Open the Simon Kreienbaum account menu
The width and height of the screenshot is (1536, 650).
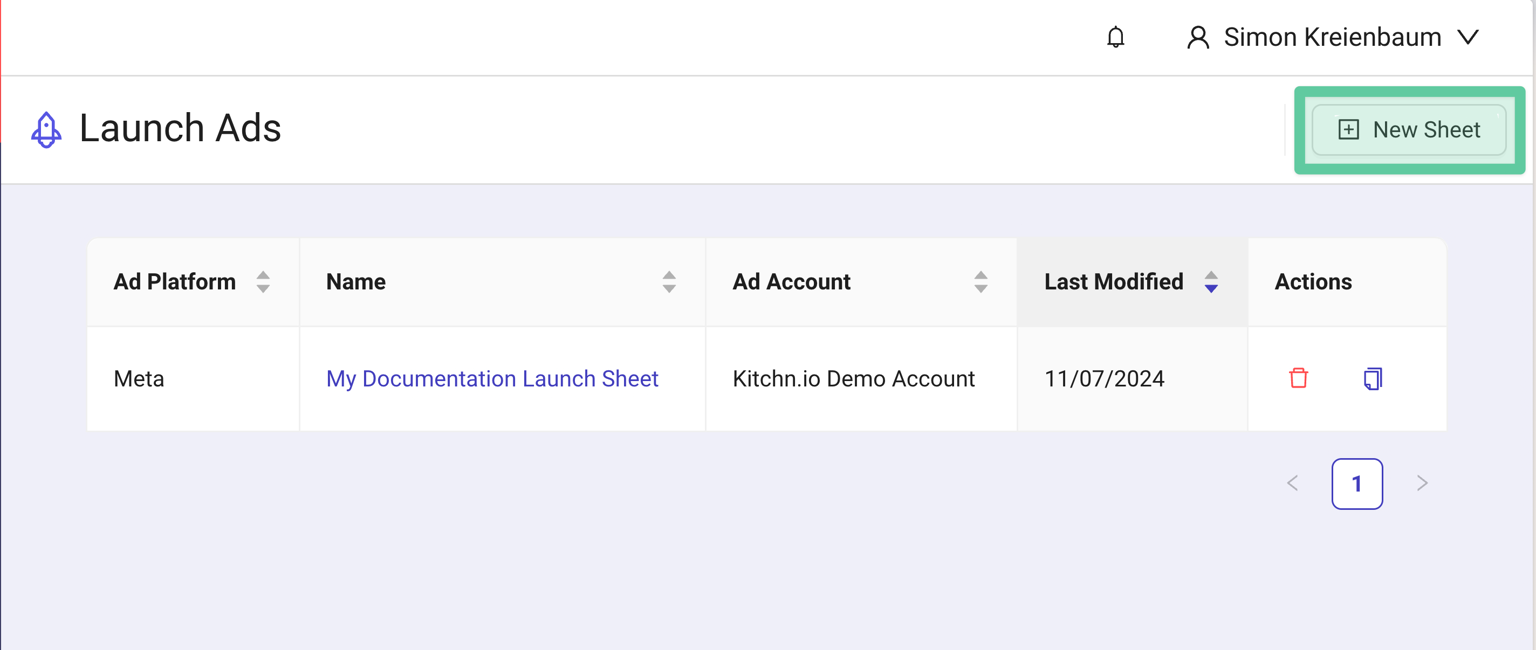click(1332, 38)
